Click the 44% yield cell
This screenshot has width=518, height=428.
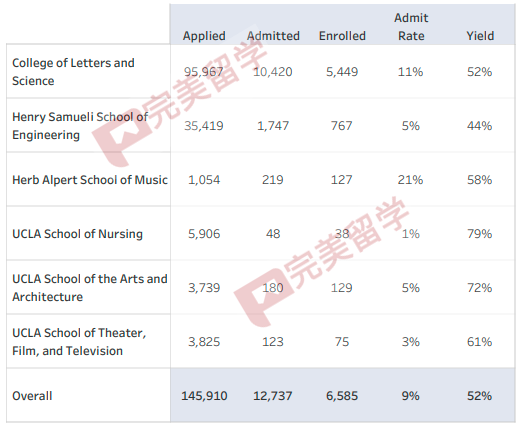point(479,126)
